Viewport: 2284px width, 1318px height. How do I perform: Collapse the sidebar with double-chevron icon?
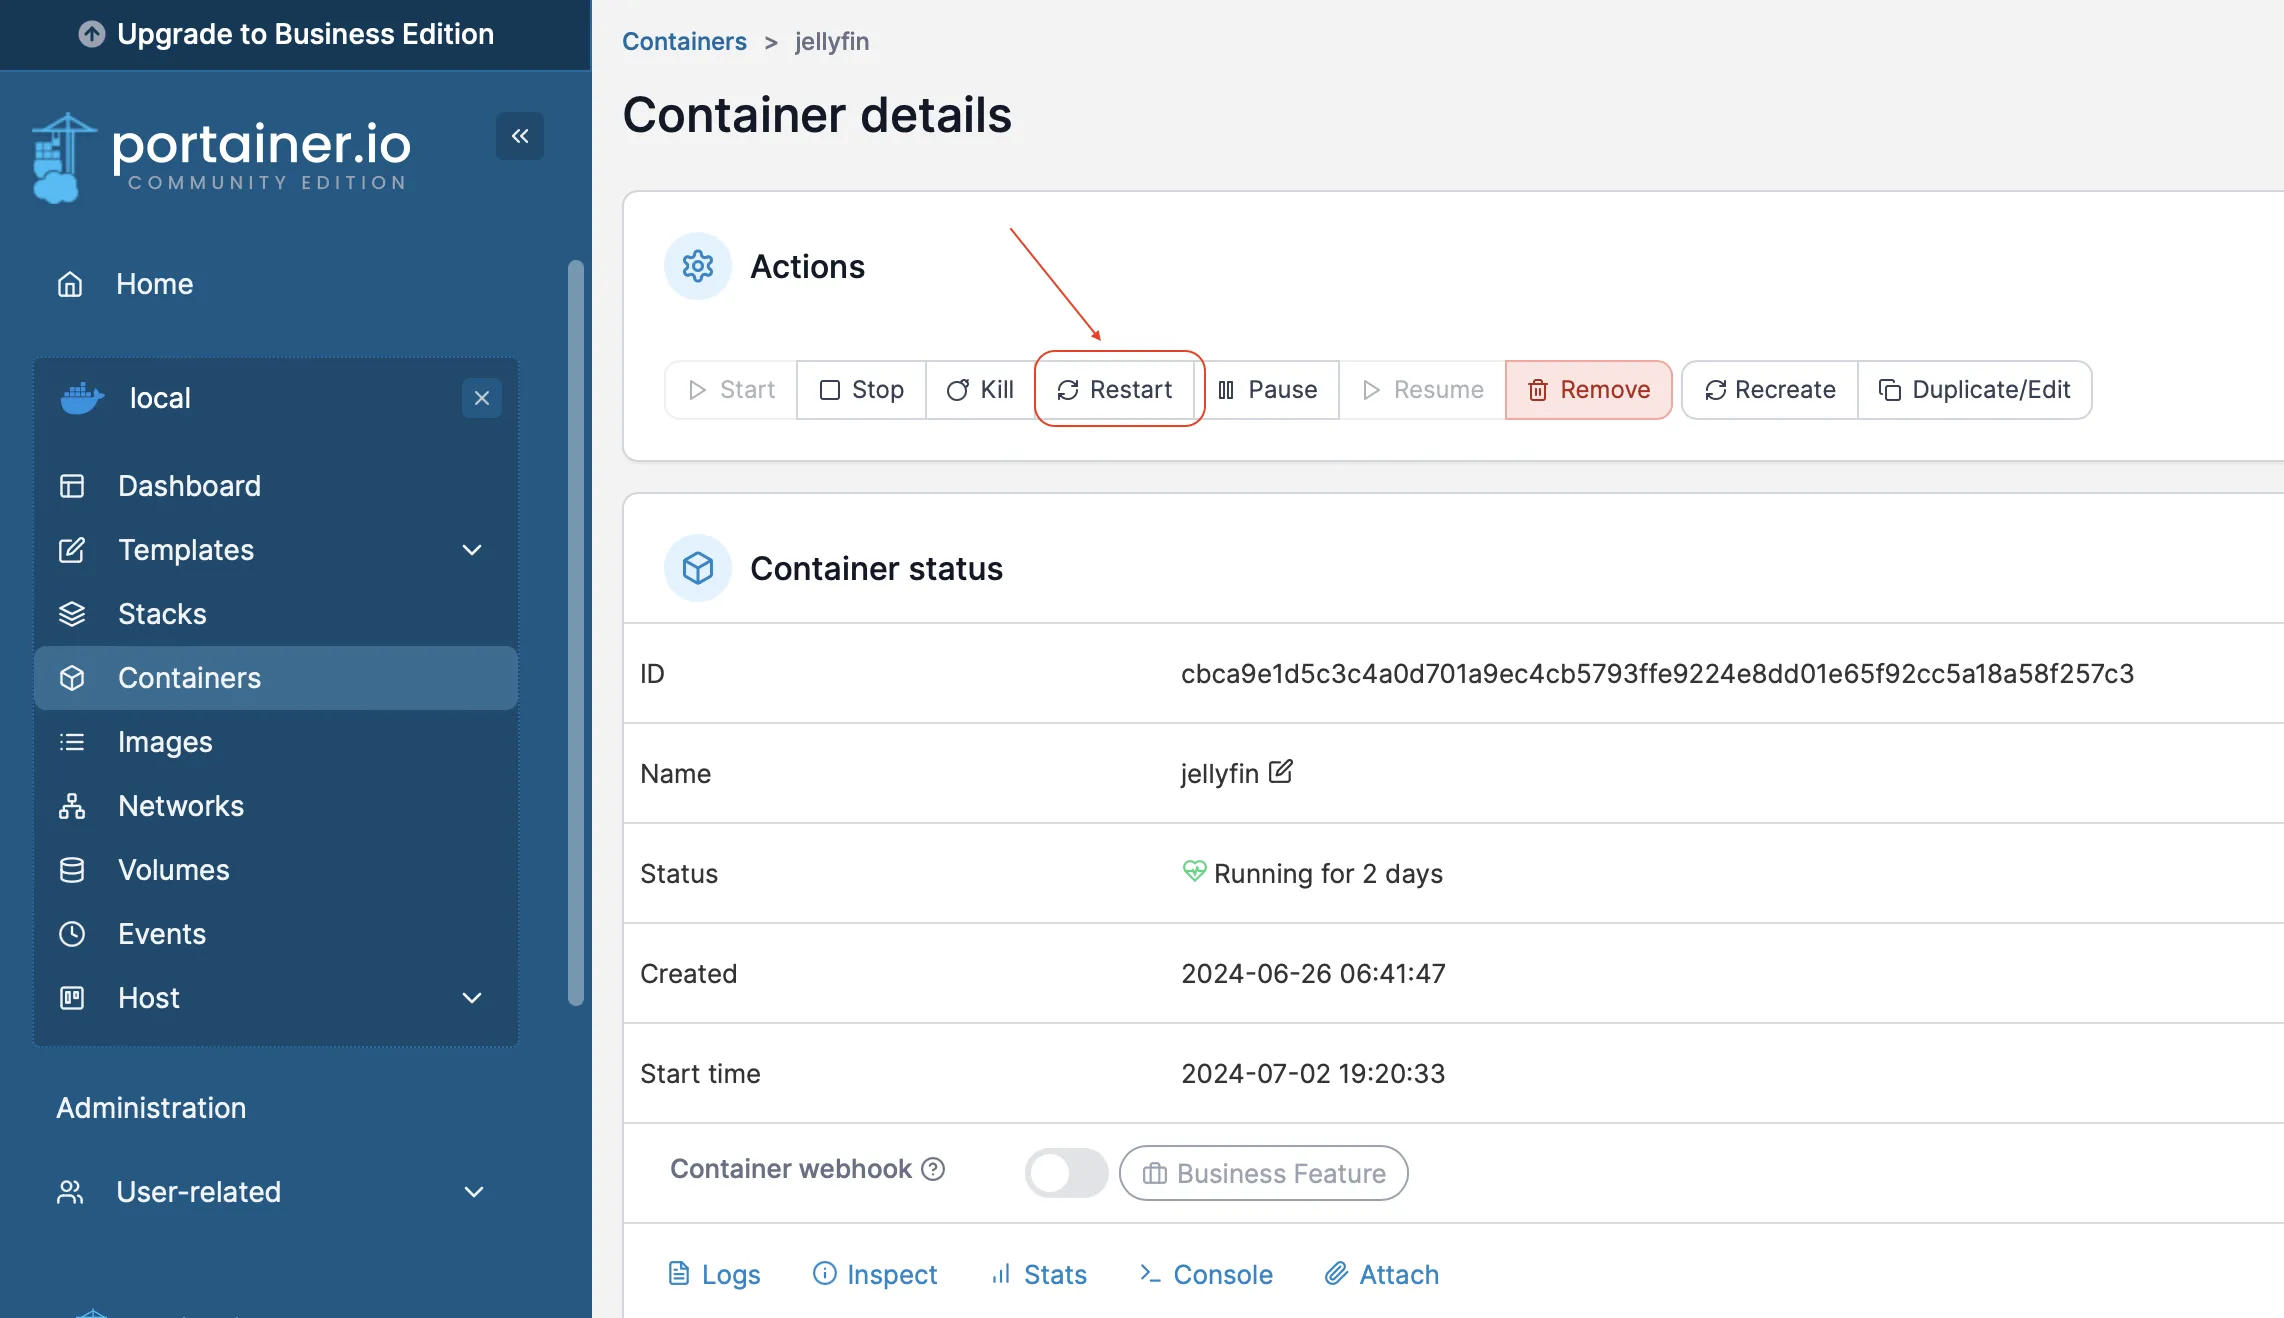520,136
